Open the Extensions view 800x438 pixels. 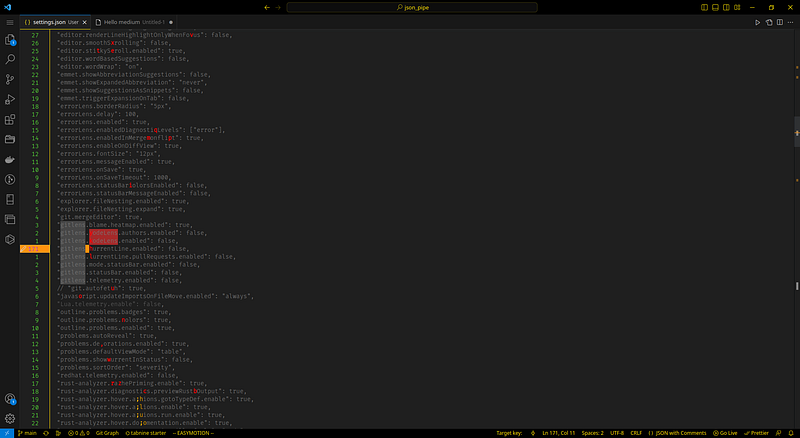tap(10, 119)
